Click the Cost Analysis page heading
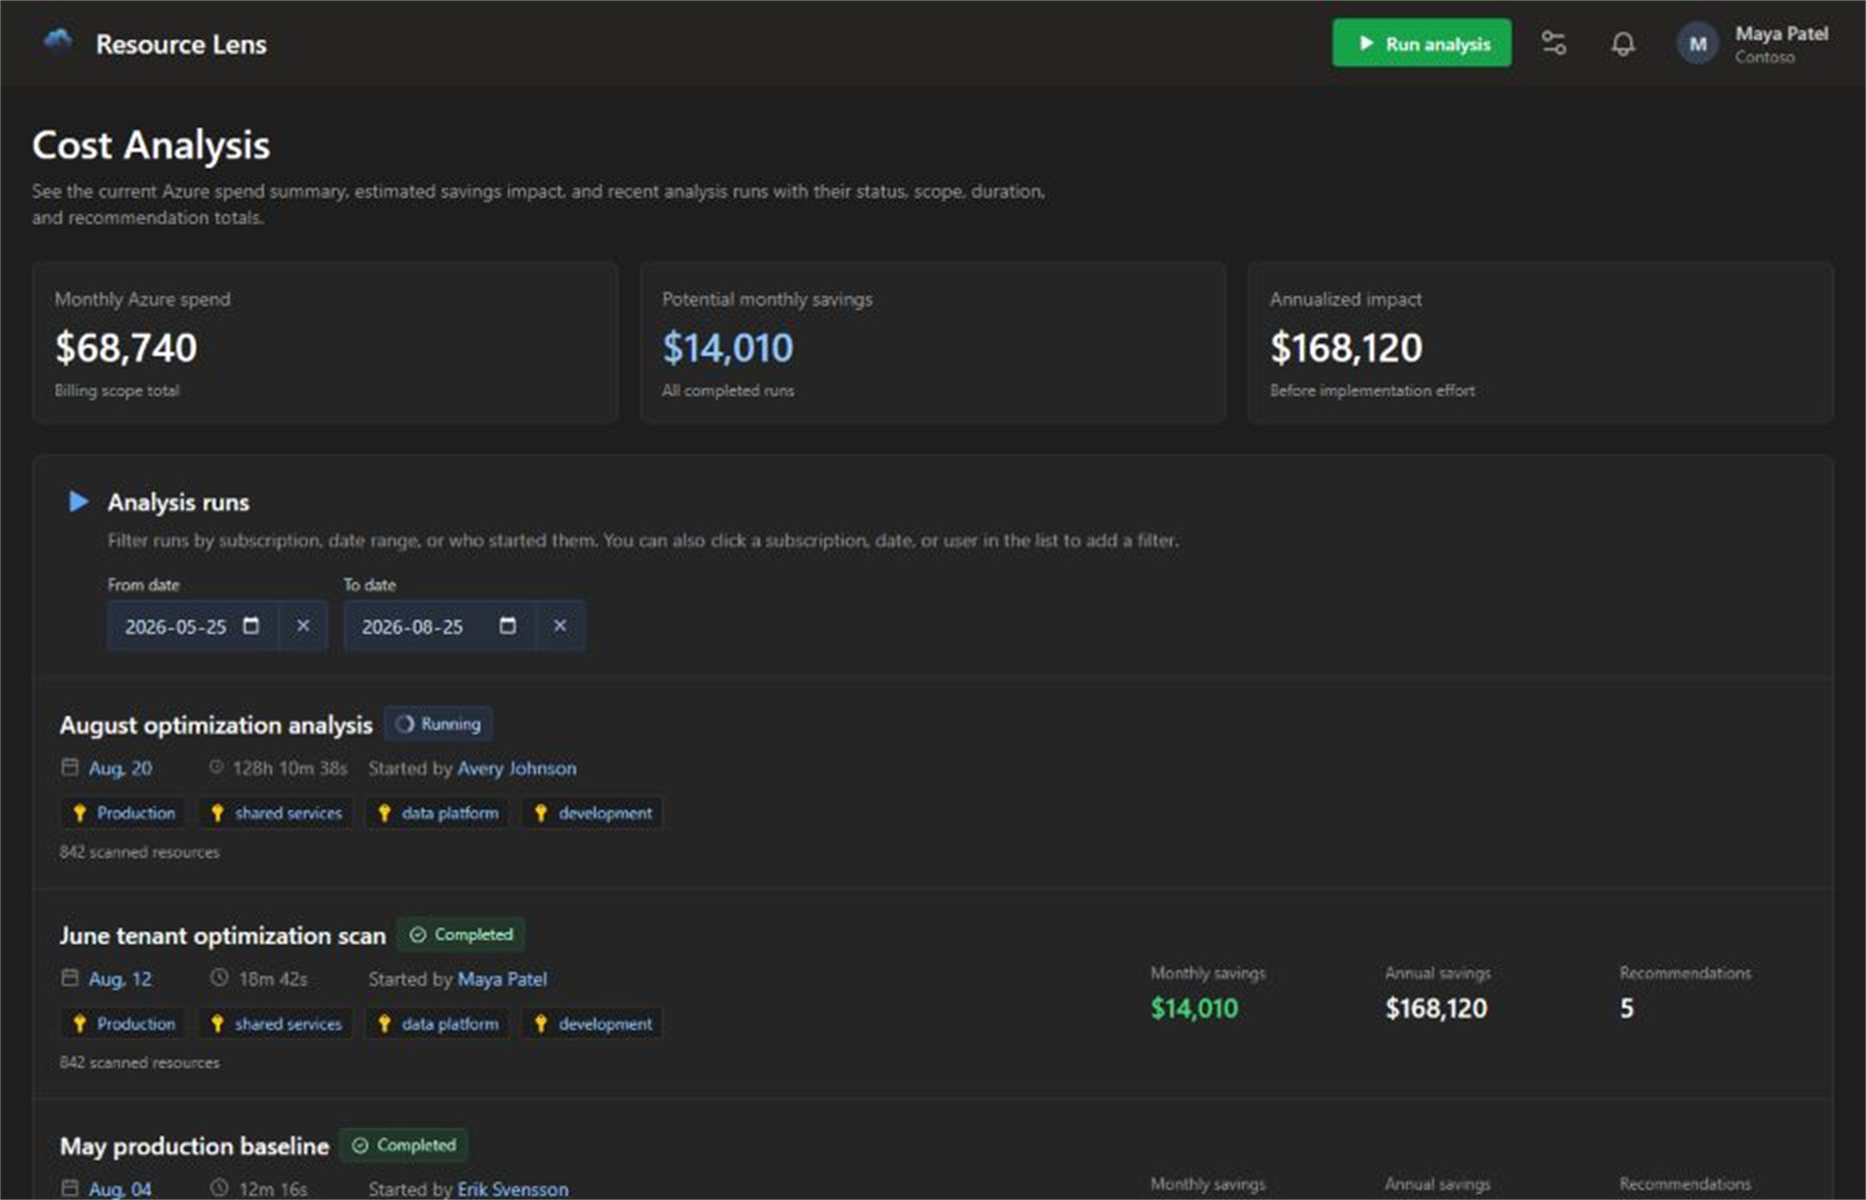 point(151,146)
